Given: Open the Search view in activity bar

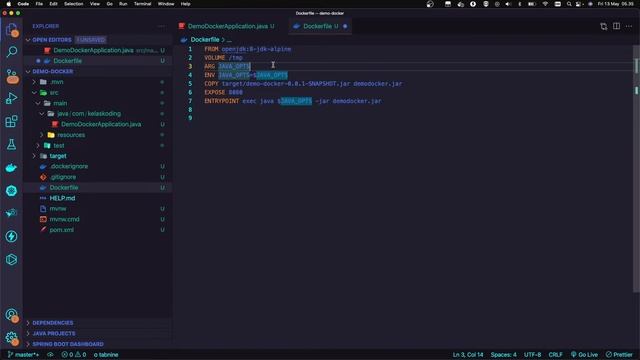Looking at the screenshot, I should point(11,52).
